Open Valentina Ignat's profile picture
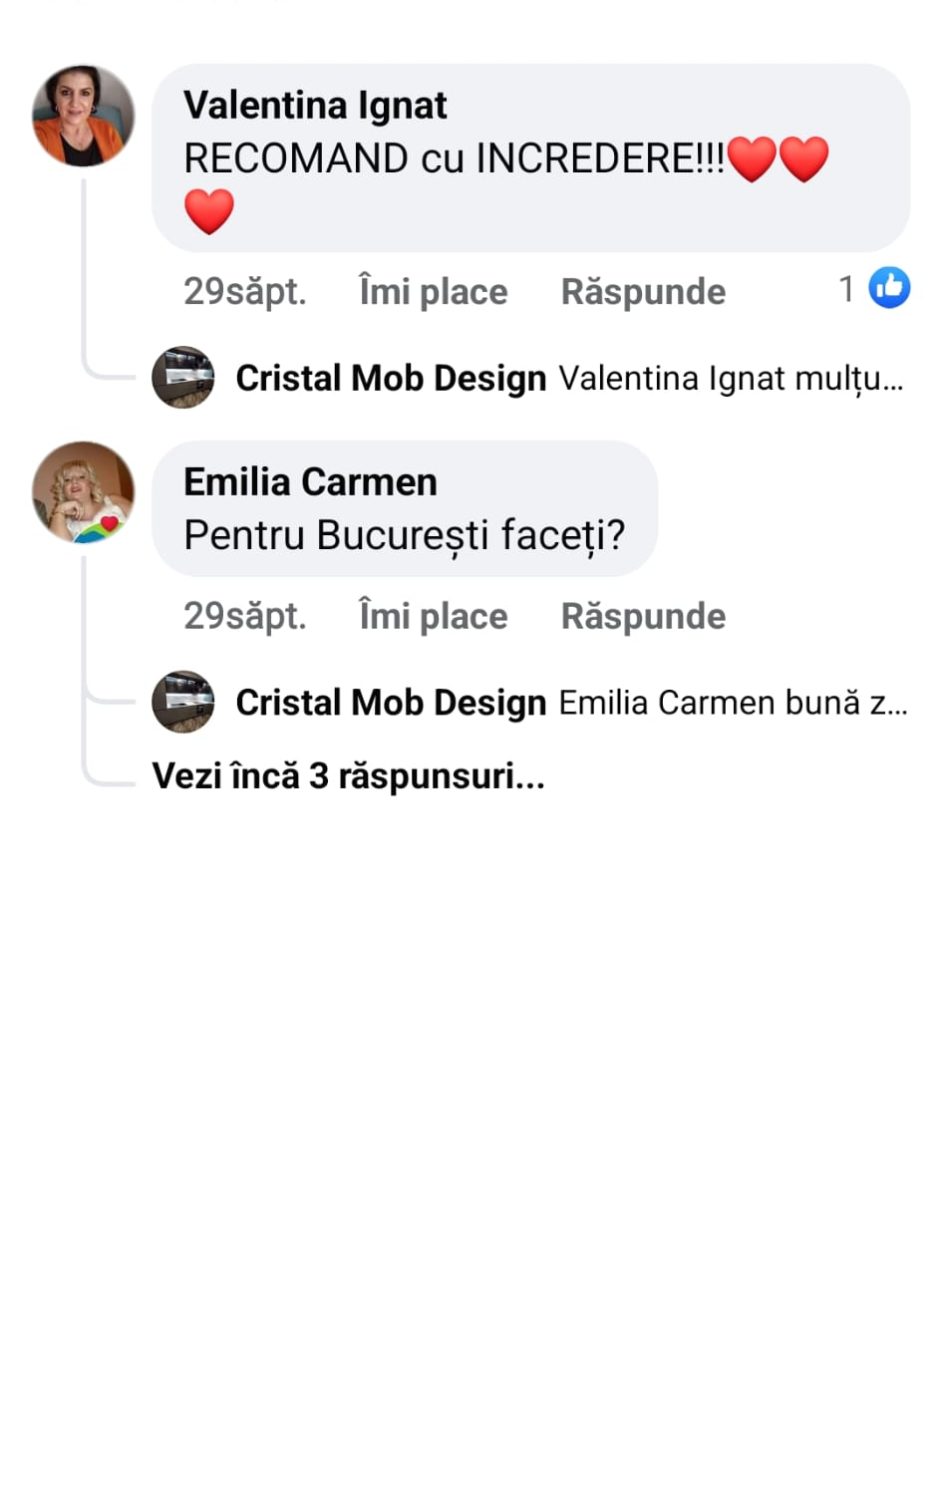This screenshot has width=942, height=1491. [x=83, y=115]
